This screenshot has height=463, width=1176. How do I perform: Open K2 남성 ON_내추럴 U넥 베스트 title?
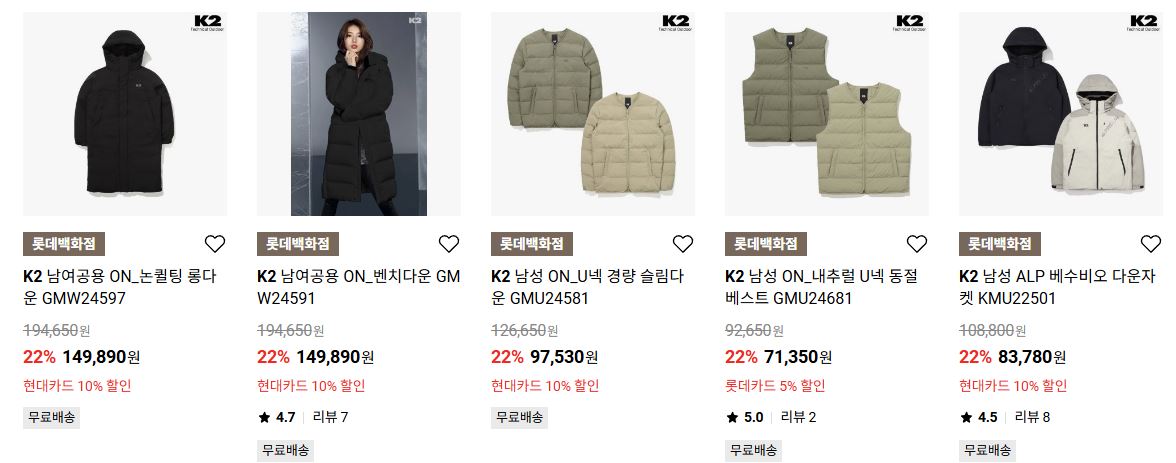coord(822,287)
